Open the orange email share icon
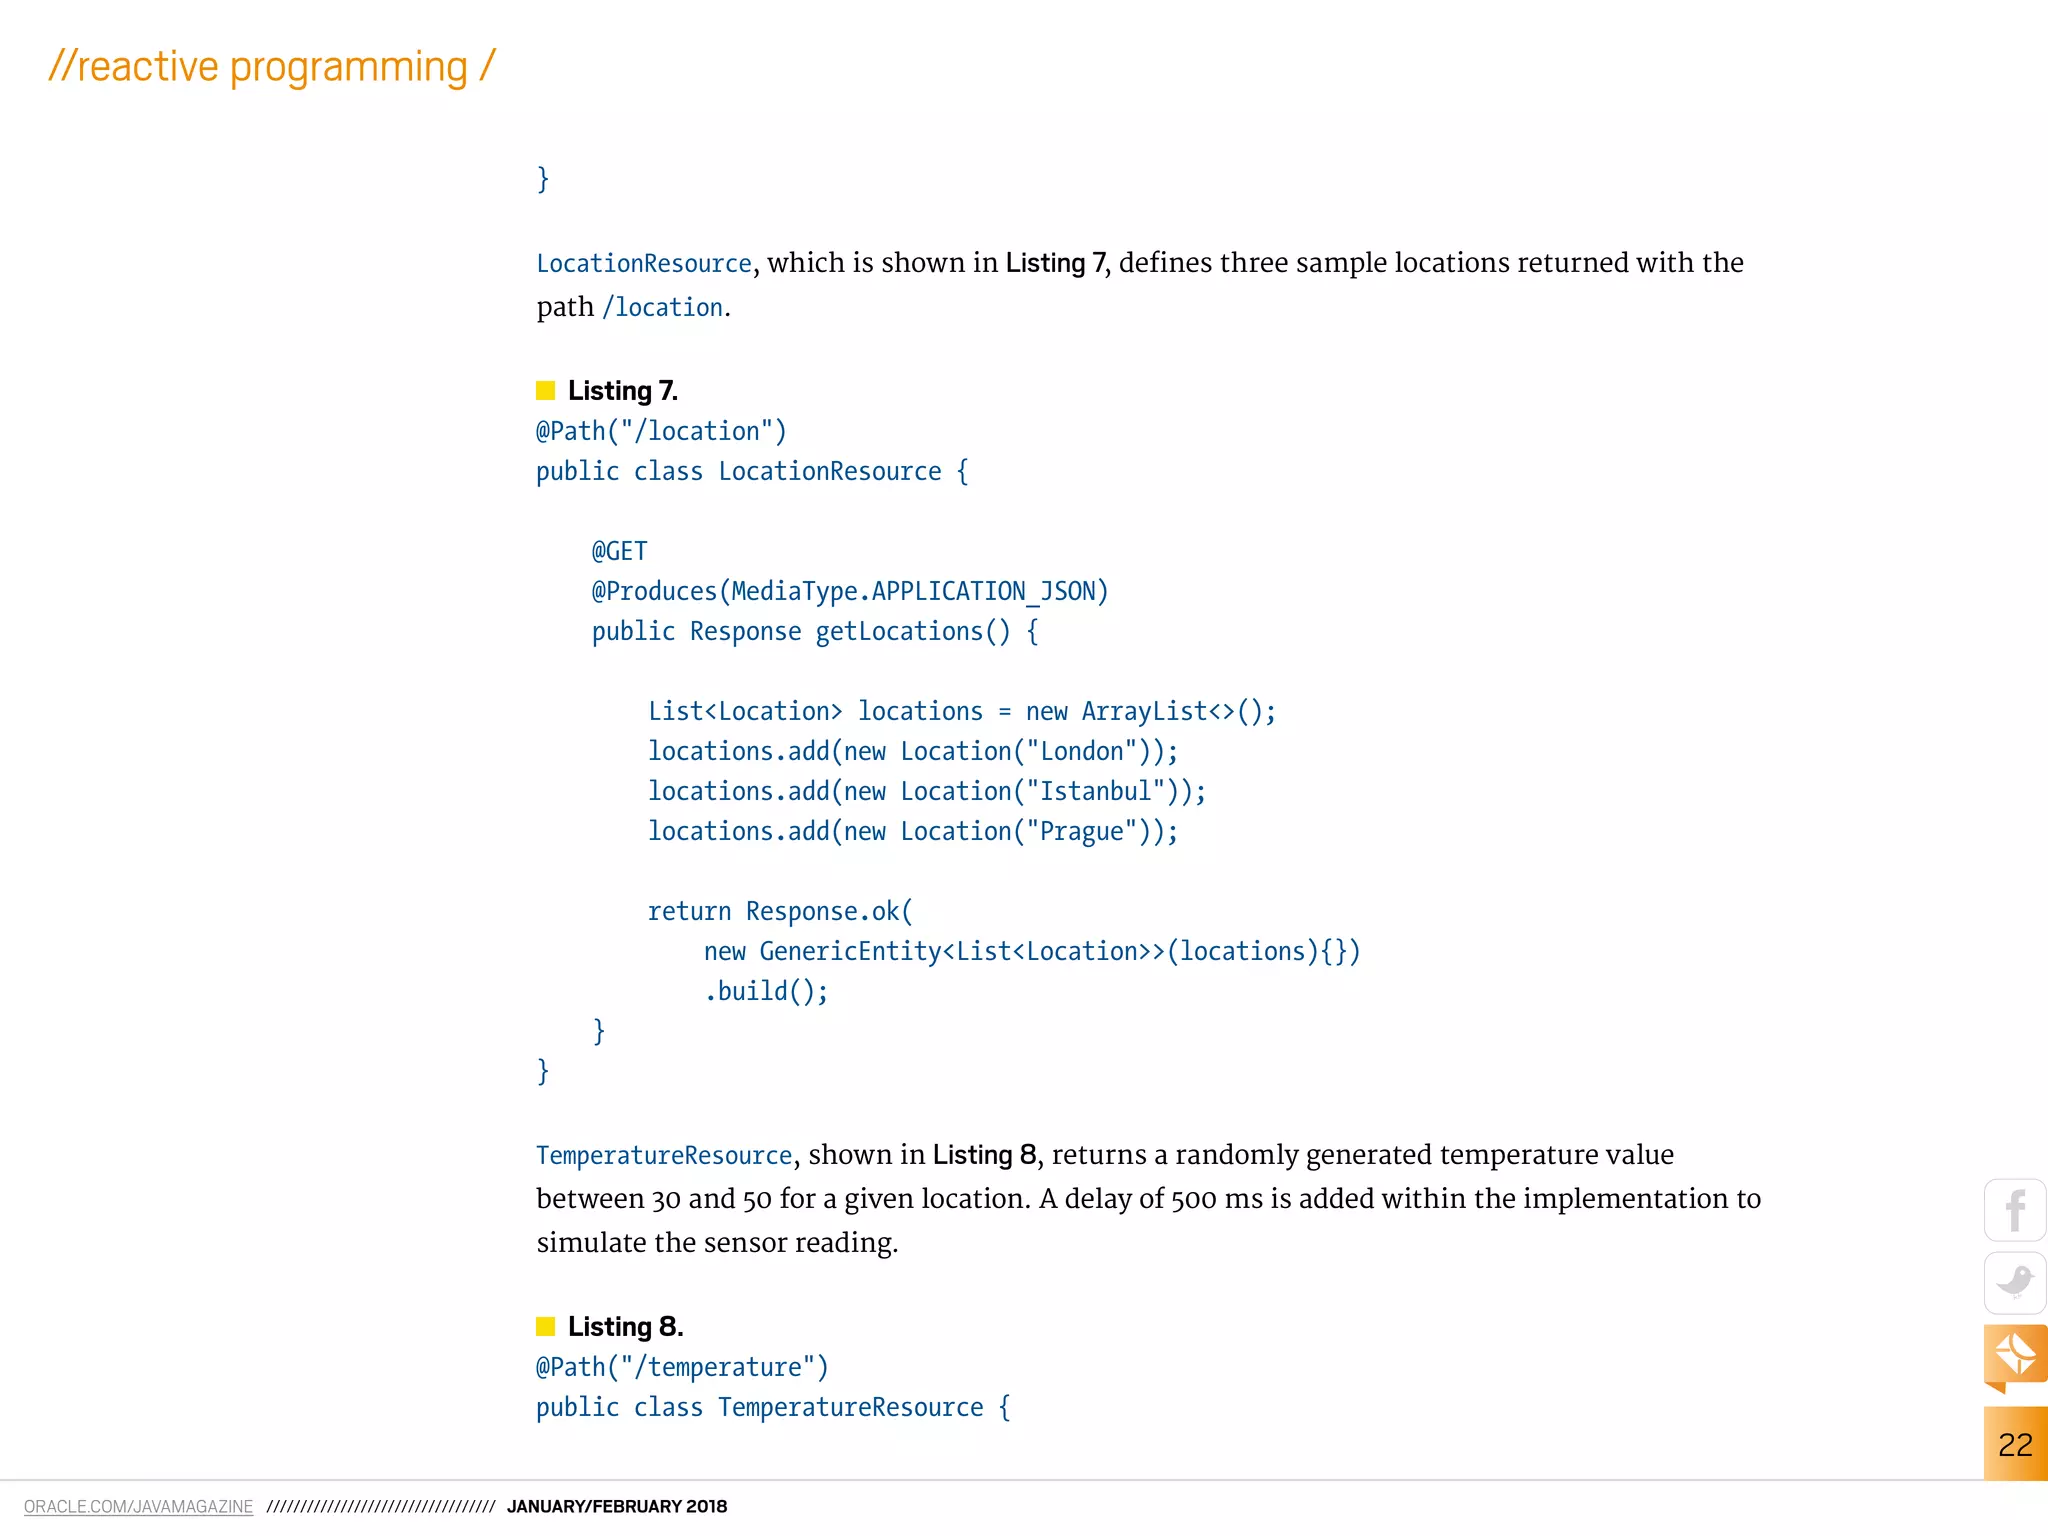This screenshot has height=1536, width=2048. click(x=2015, y=1357)
